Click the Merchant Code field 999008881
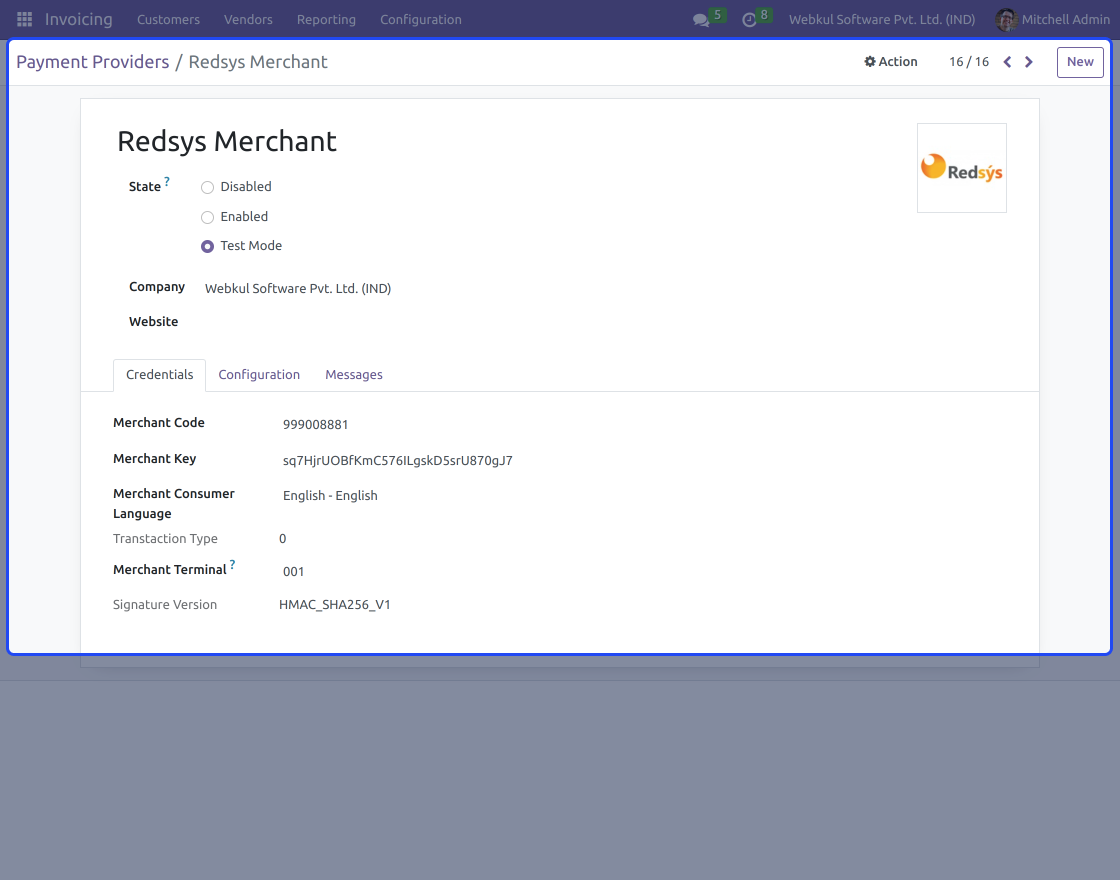The image size is (1120, 880). (x=315, y=424)
